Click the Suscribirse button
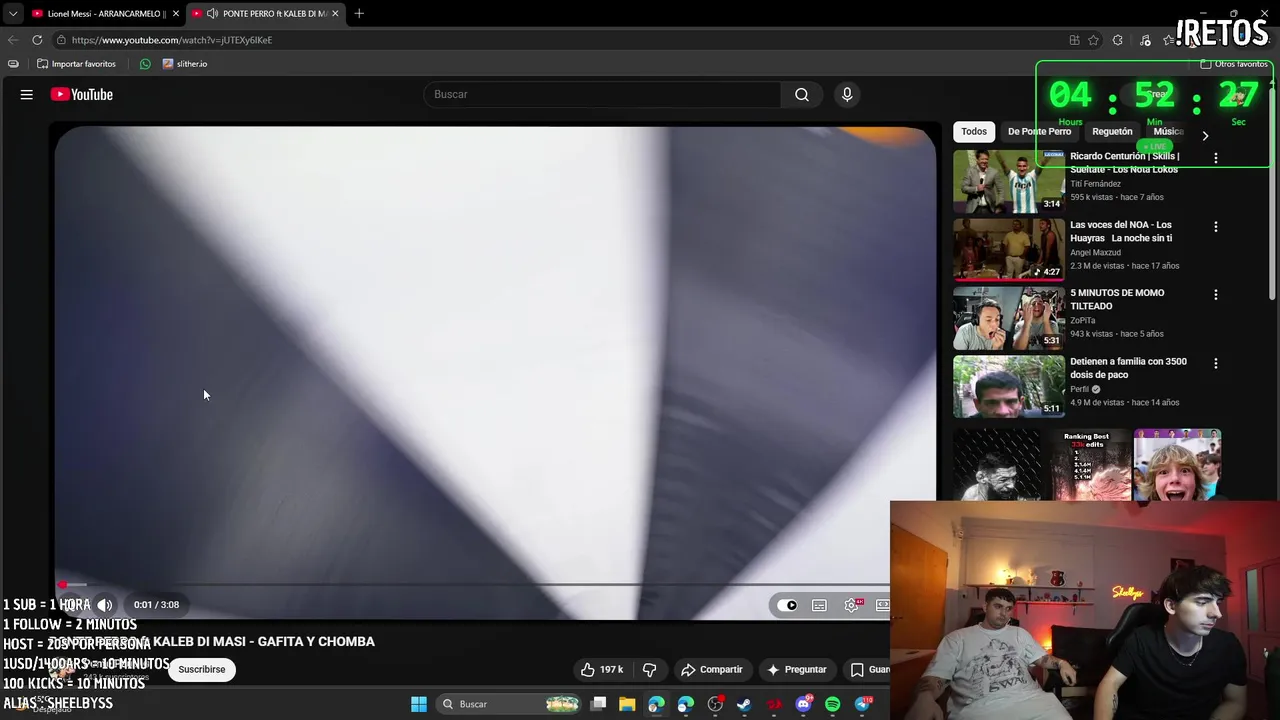 (202, 669)
